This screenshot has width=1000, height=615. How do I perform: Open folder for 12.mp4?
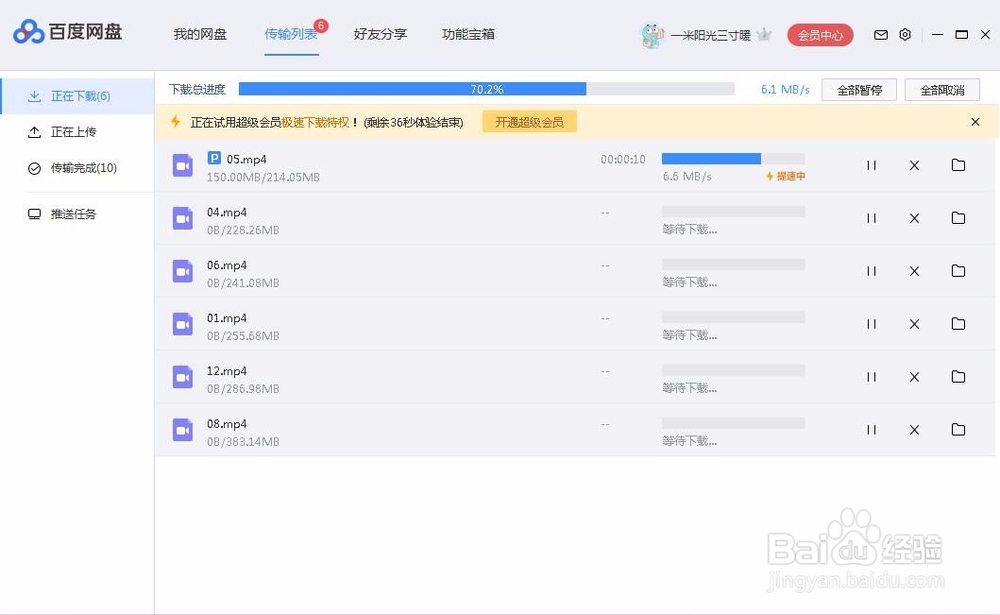coord(958,377)
